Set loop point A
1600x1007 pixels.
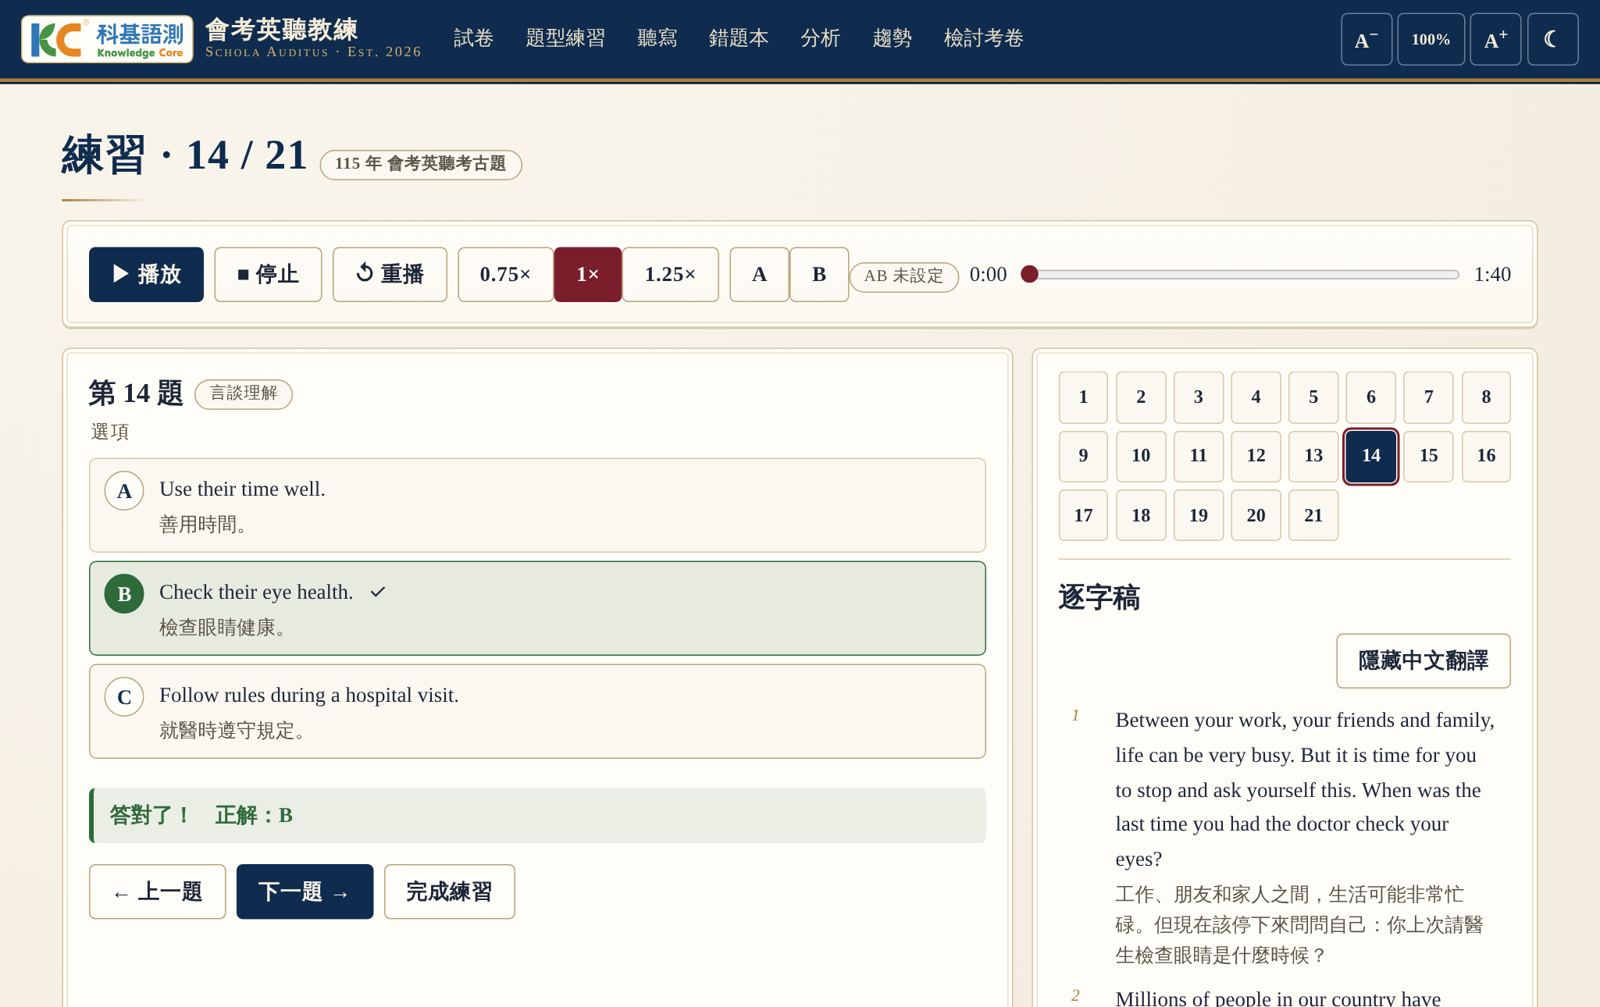[x=759, y=274]
